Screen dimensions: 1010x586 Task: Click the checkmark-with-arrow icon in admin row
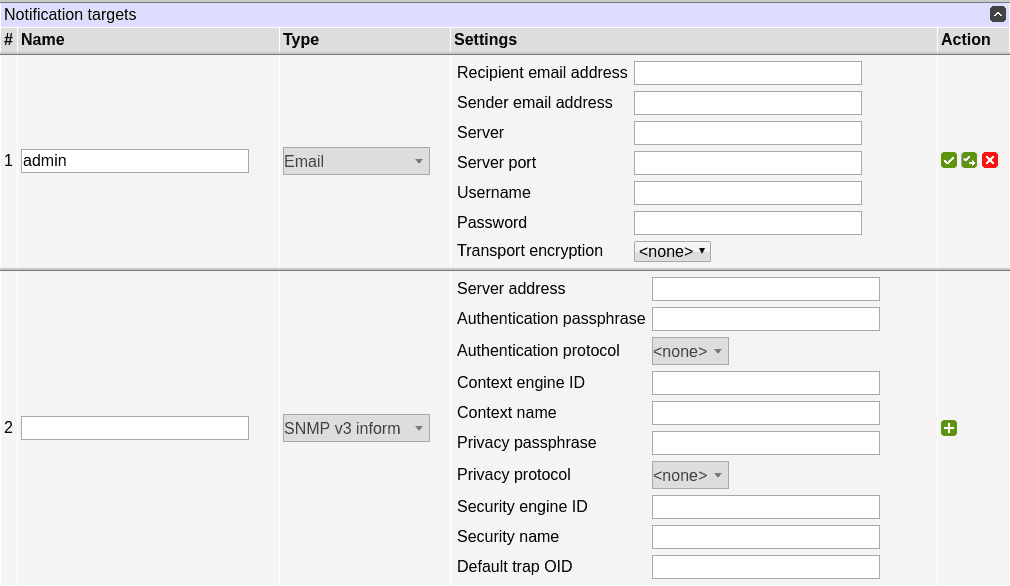(969, 160)
